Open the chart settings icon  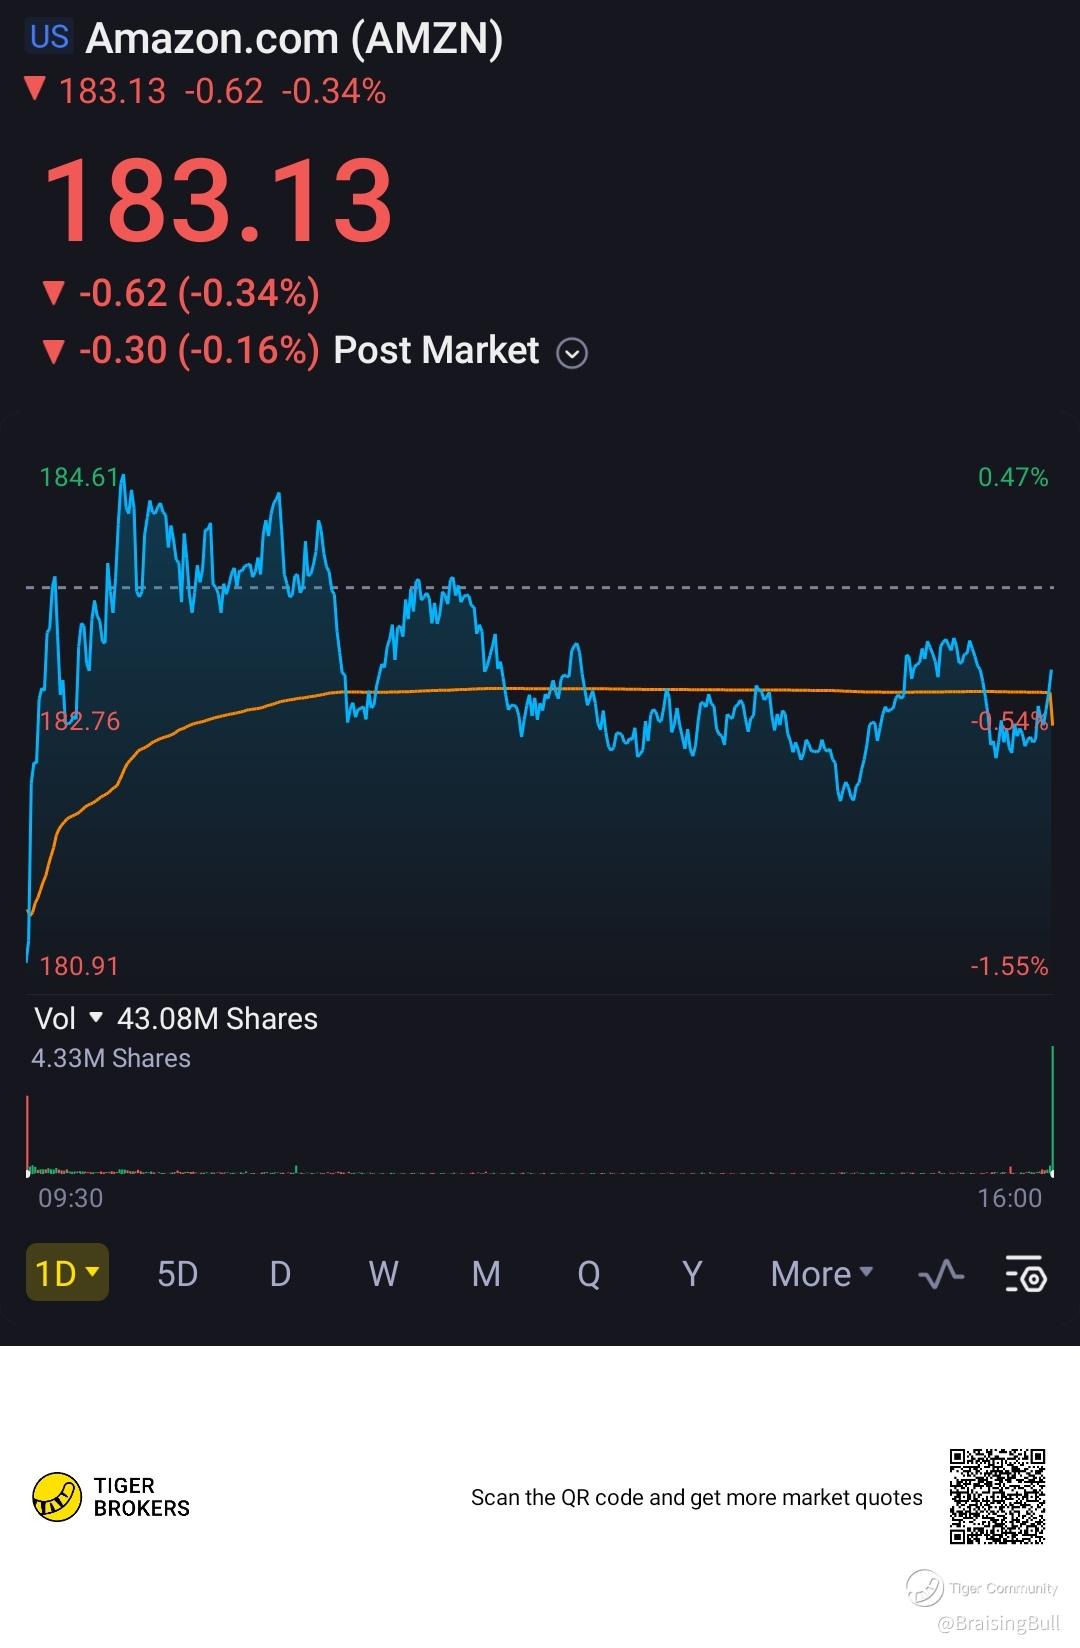[1025, 1274]
